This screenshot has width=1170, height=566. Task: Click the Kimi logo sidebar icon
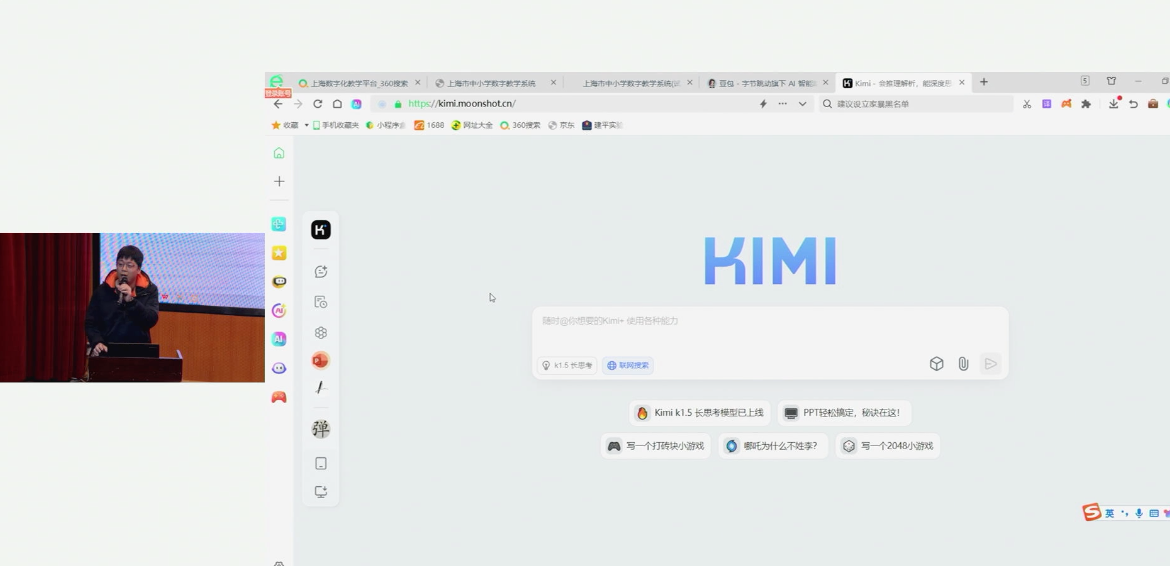click(321, 230)
